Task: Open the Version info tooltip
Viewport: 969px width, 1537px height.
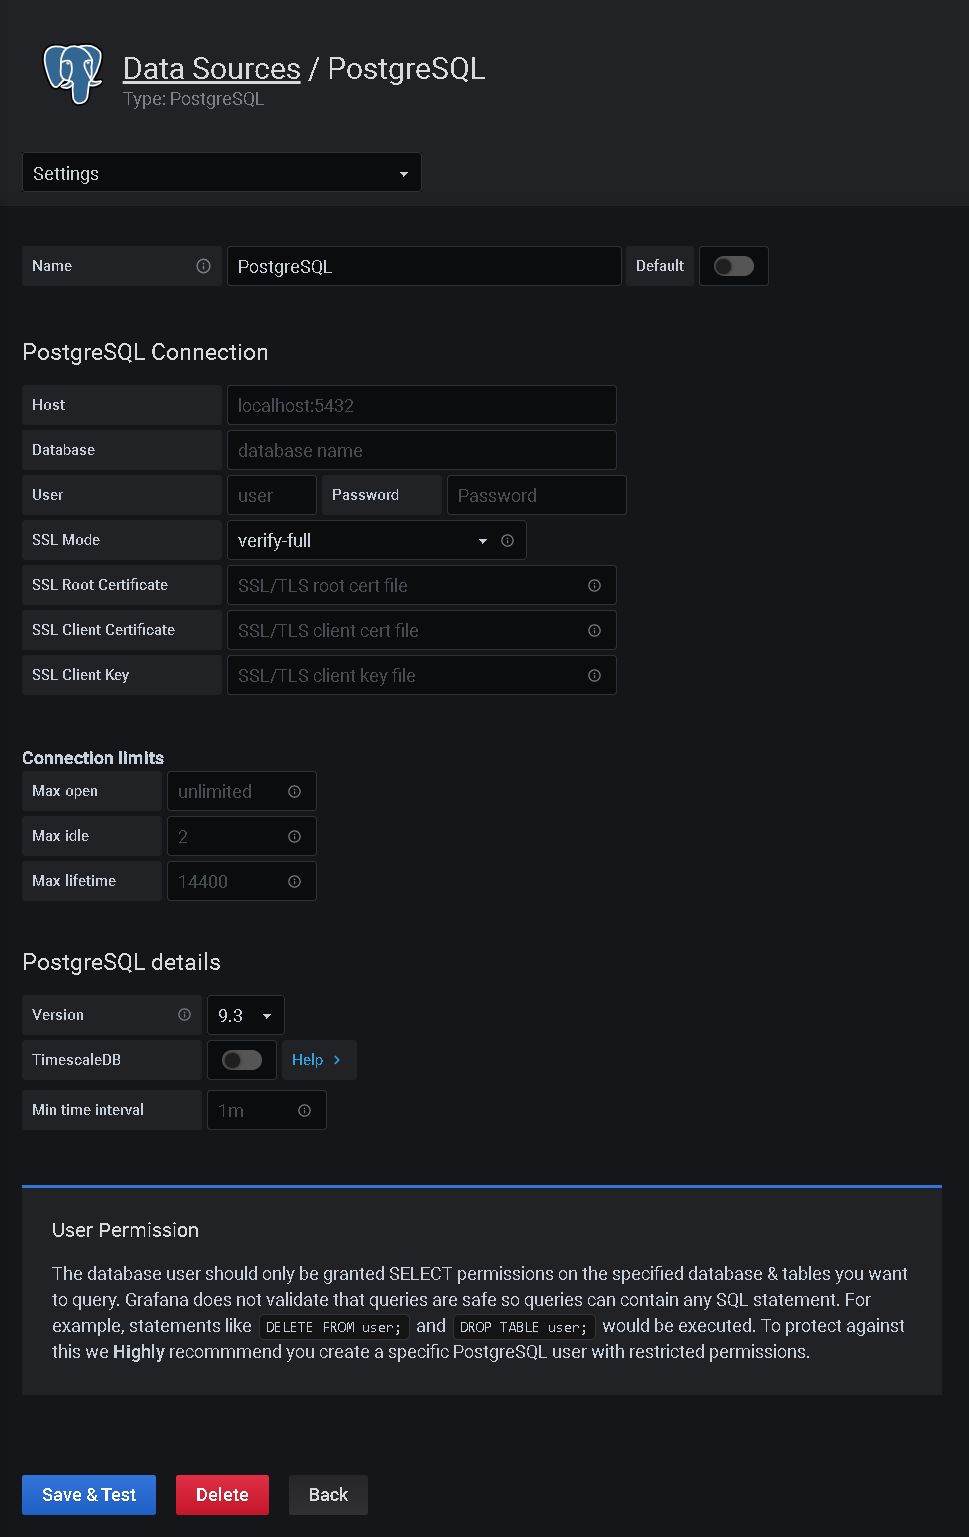Action: 184,1014
